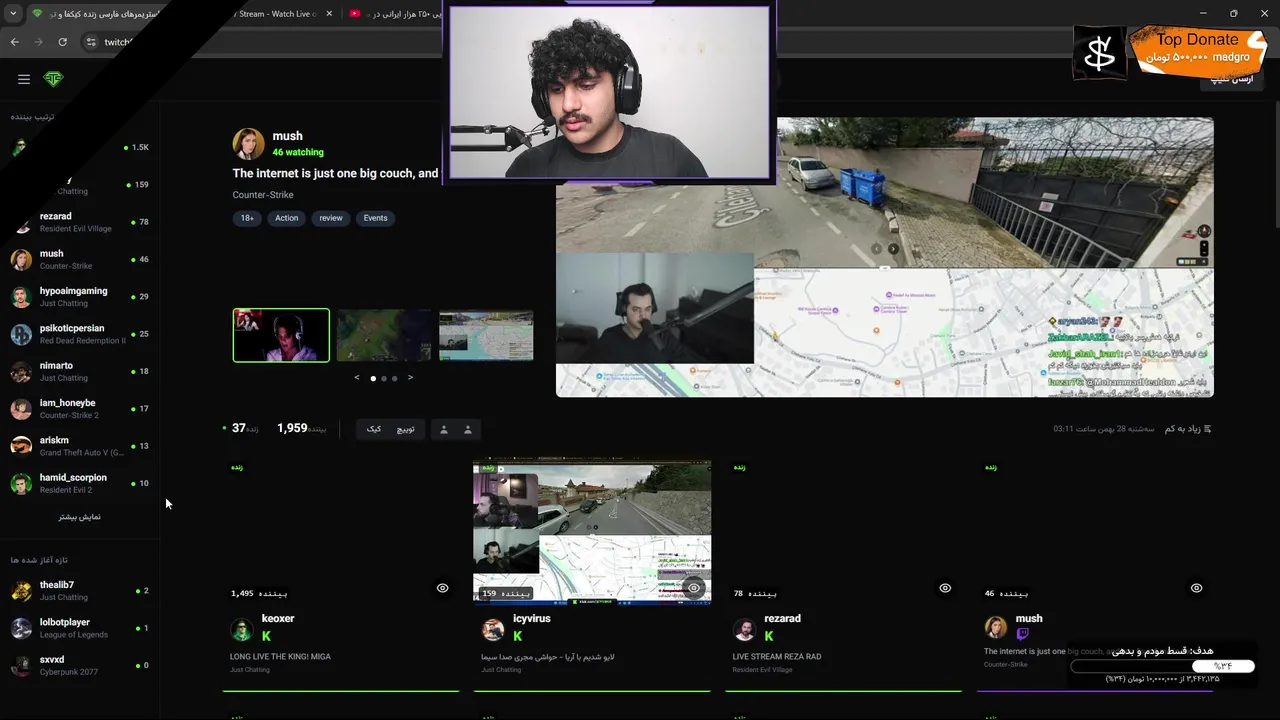The height and width of the screenshot is (720, 1280).
Task: Close the 'Stream - Watch Live' tab
Action: coord(330,14)
